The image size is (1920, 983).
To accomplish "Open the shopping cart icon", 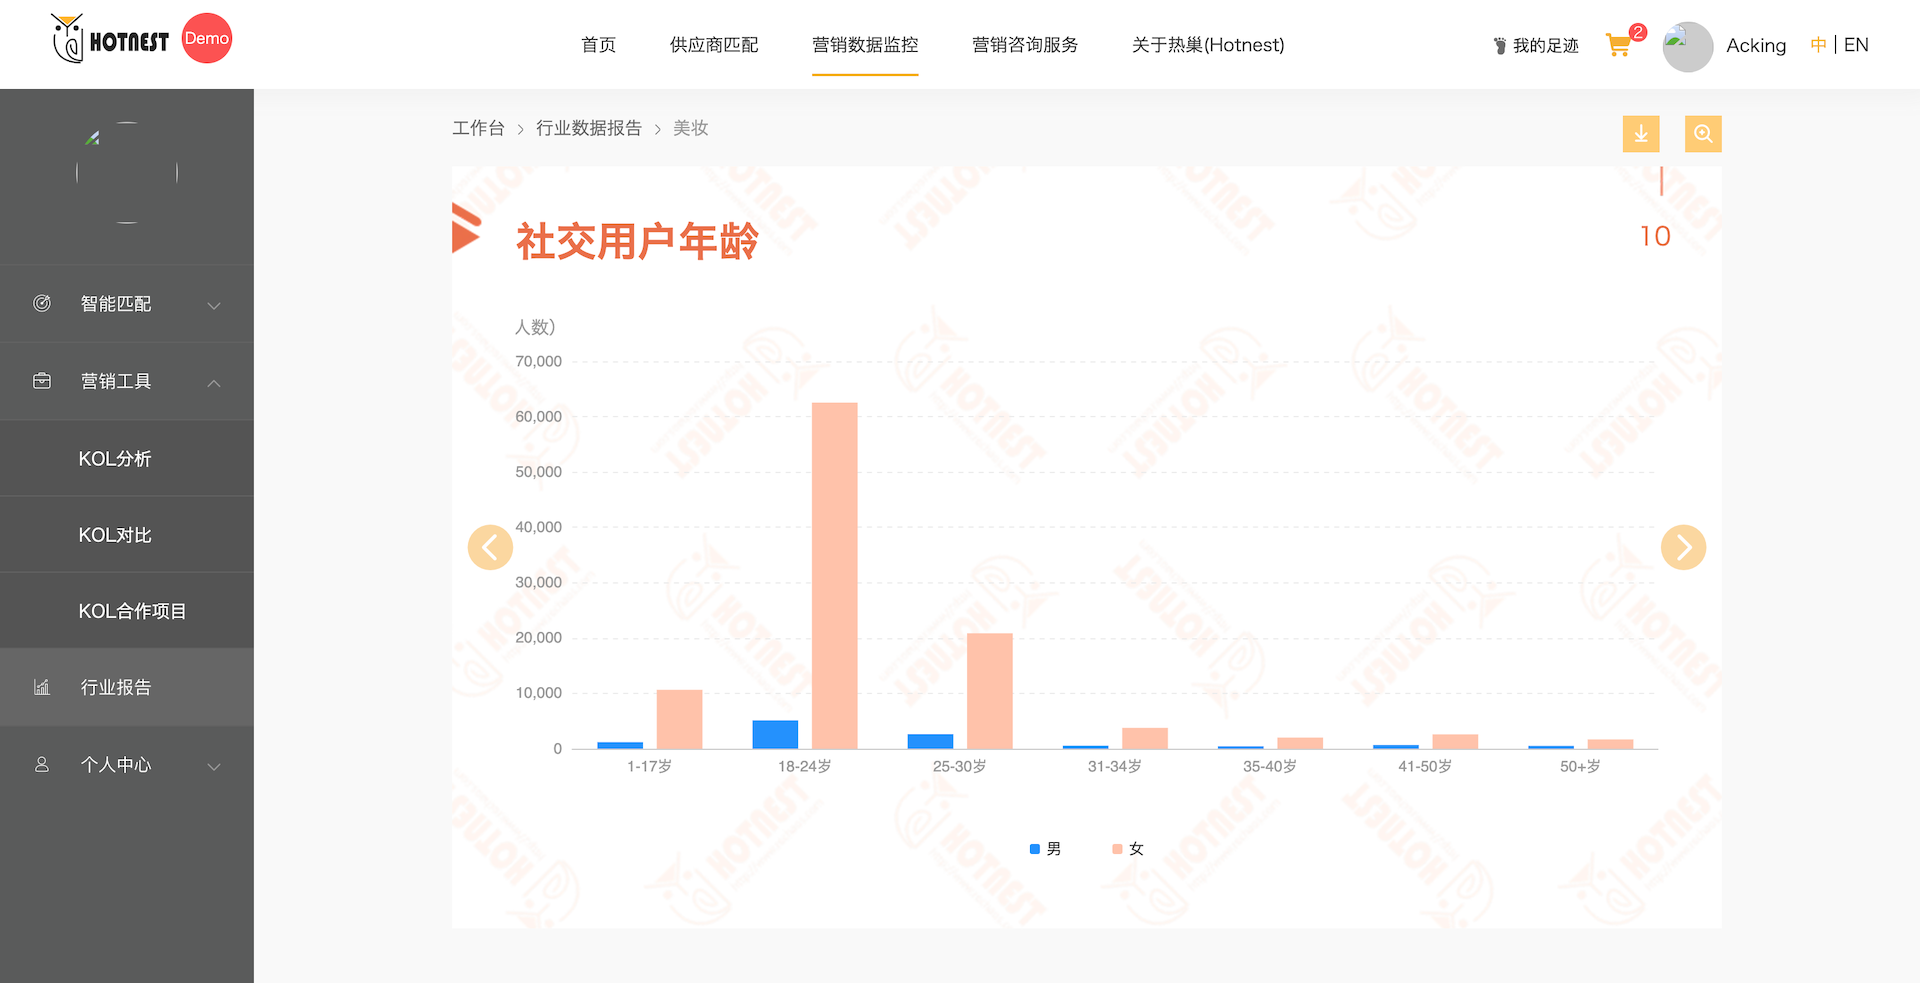I will pos(1618,45).
